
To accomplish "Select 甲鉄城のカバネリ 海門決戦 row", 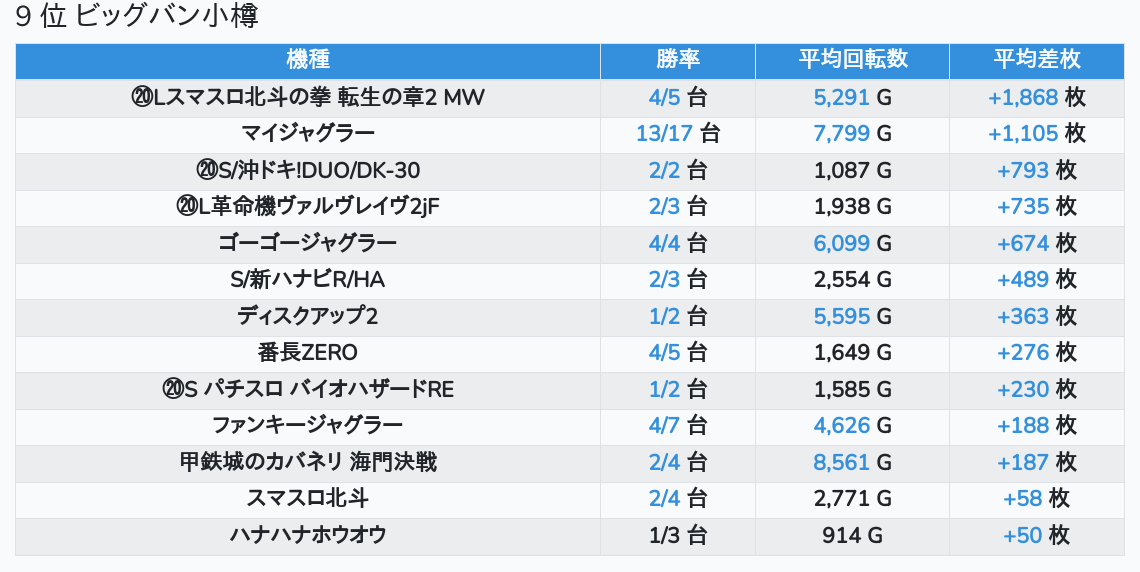I will (307, 462).
